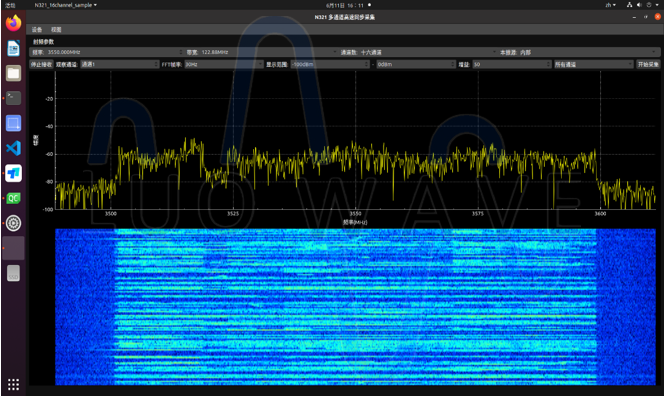Open the Terminal in the dock
The width and height of the screenshot is (664, 396).
(x=14, y=98)
